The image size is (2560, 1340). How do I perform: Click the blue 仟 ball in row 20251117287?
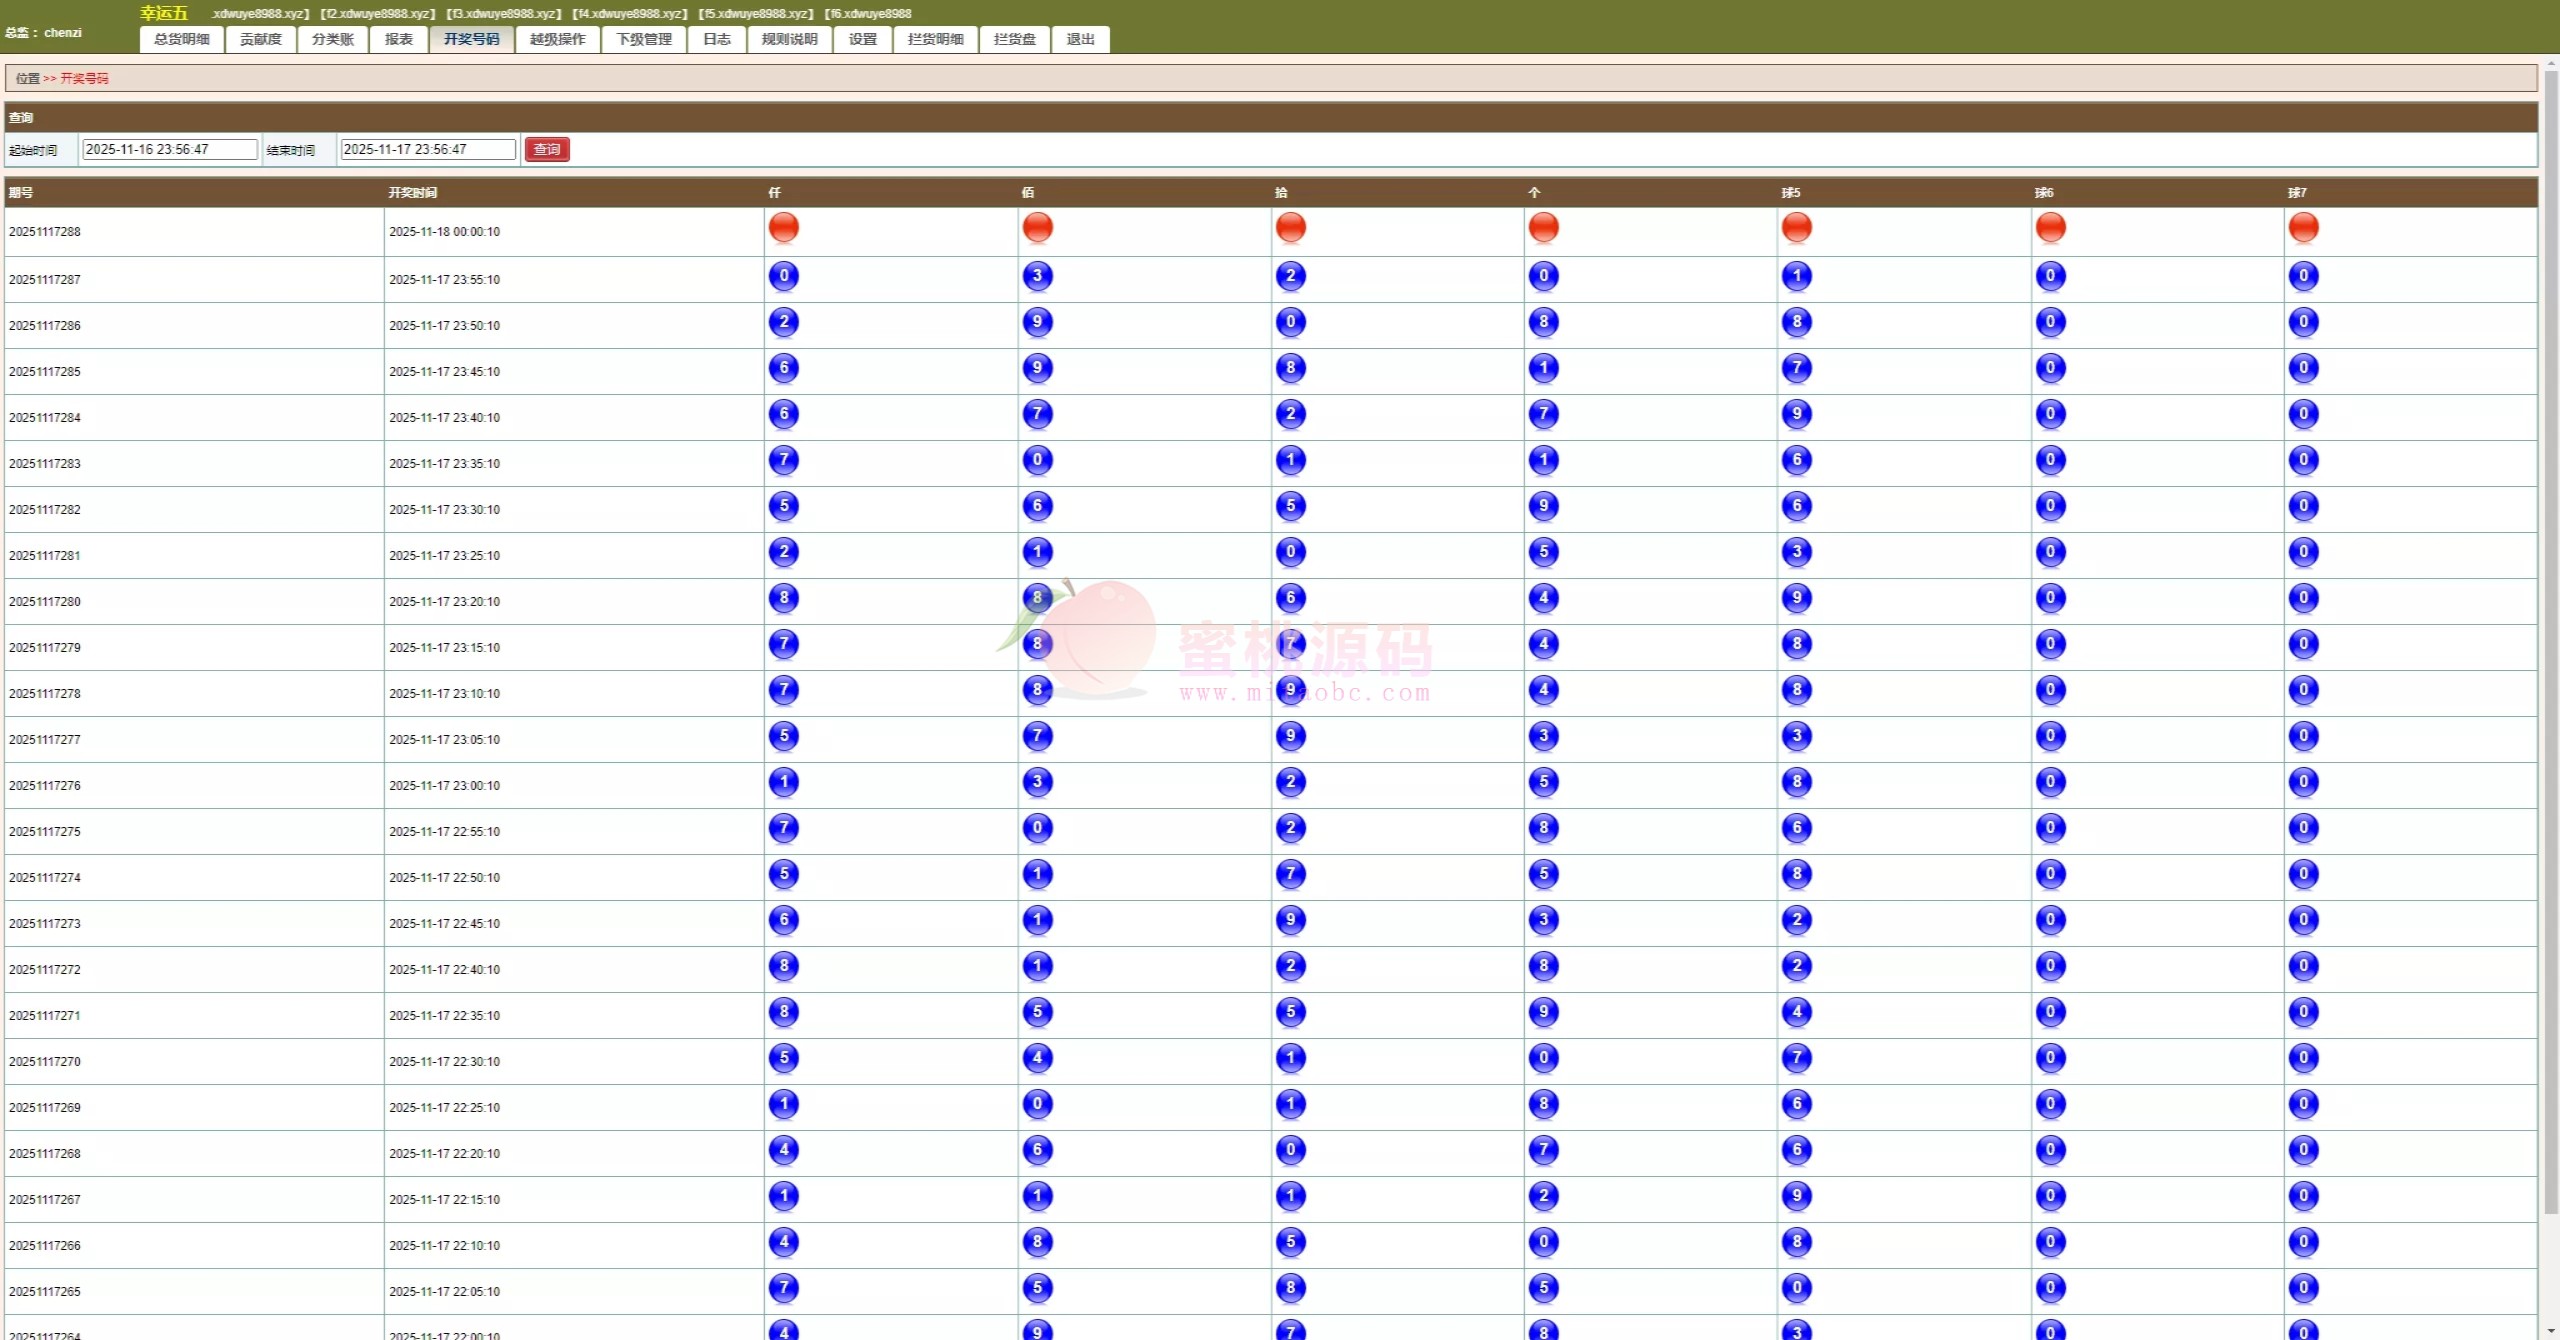point(783,276)
